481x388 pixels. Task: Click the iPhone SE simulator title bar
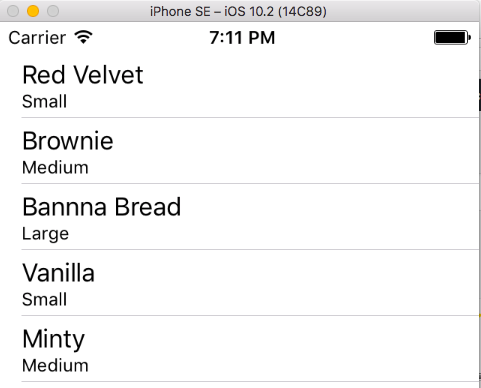(x=239, y=11)
